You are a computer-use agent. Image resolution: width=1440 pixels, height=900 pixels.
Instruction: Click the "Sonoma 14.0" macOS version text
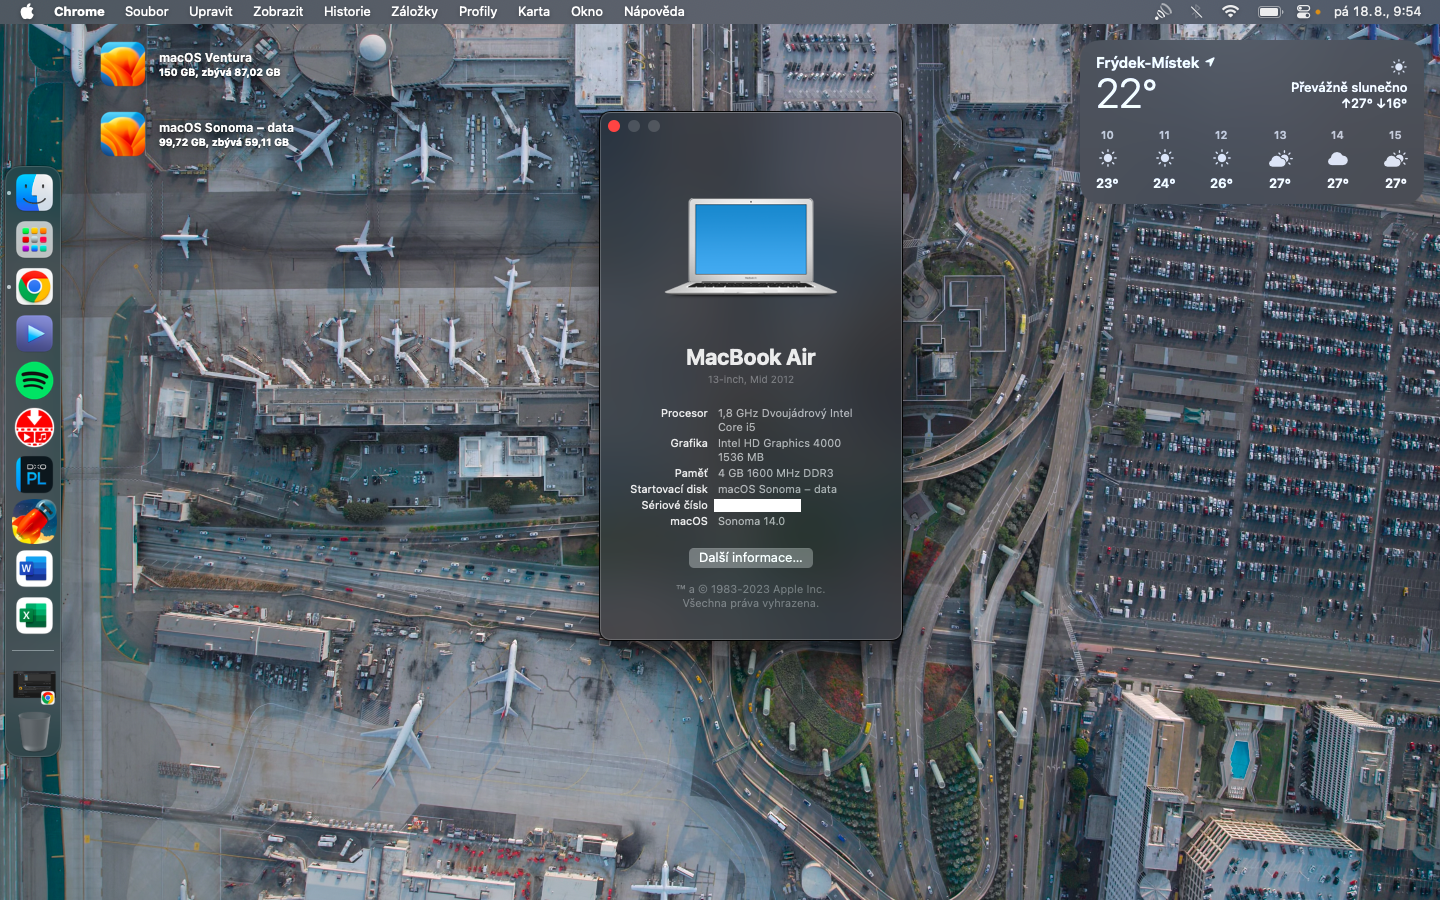click(x=751, y=521)
